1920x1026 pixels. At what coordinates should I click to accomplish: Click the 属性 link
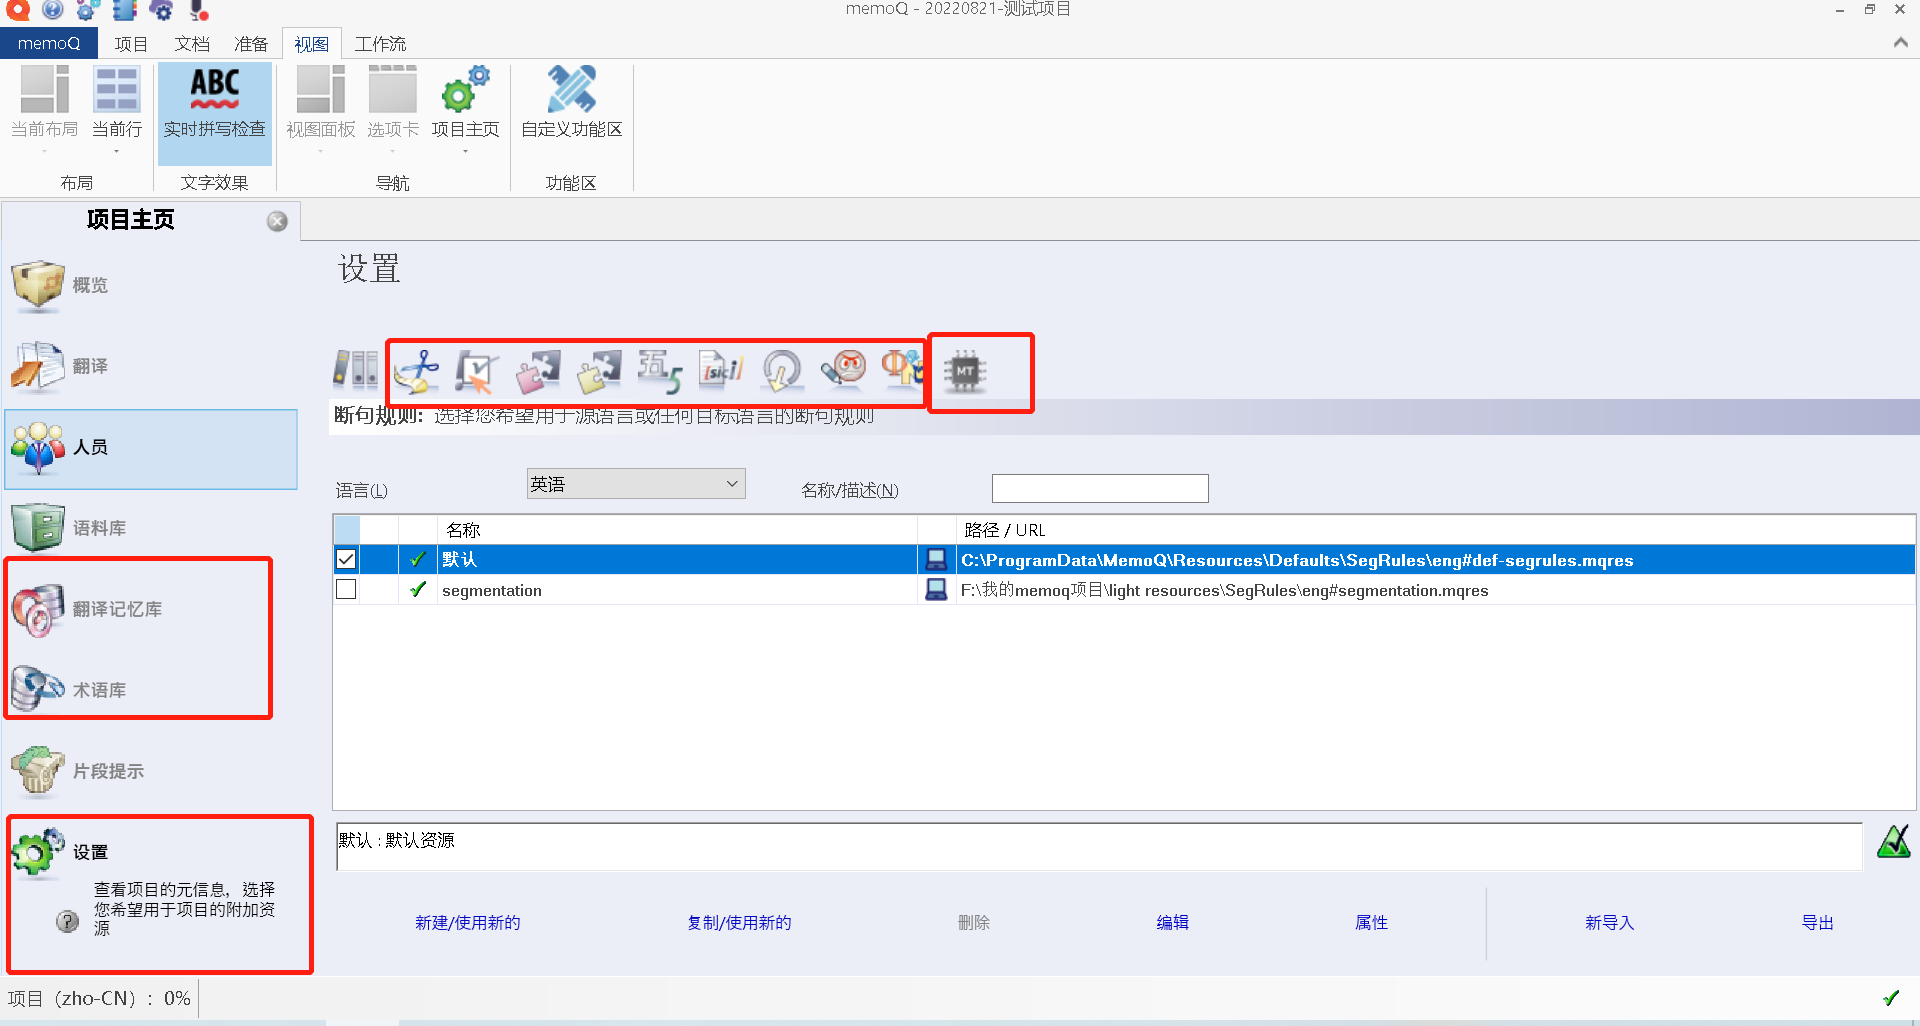1371,922
